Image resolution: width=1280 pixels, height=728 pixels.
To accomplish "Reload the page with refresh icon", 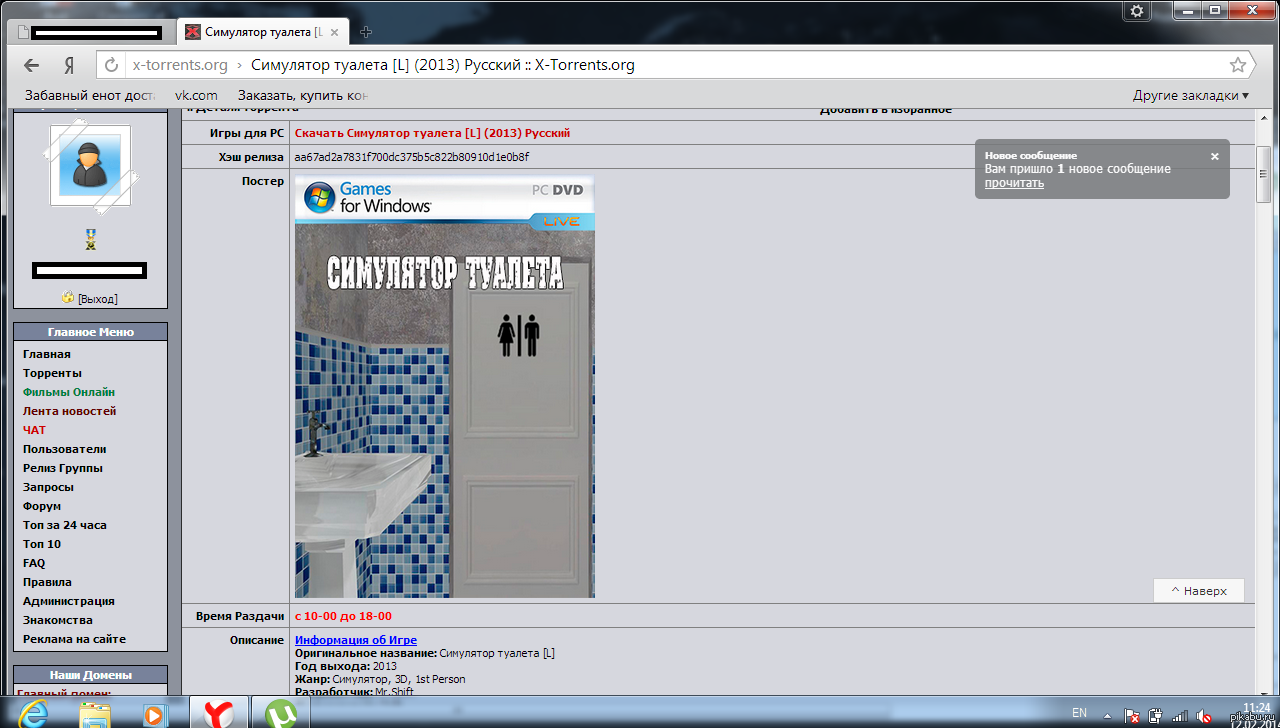I will click(111, 66).
